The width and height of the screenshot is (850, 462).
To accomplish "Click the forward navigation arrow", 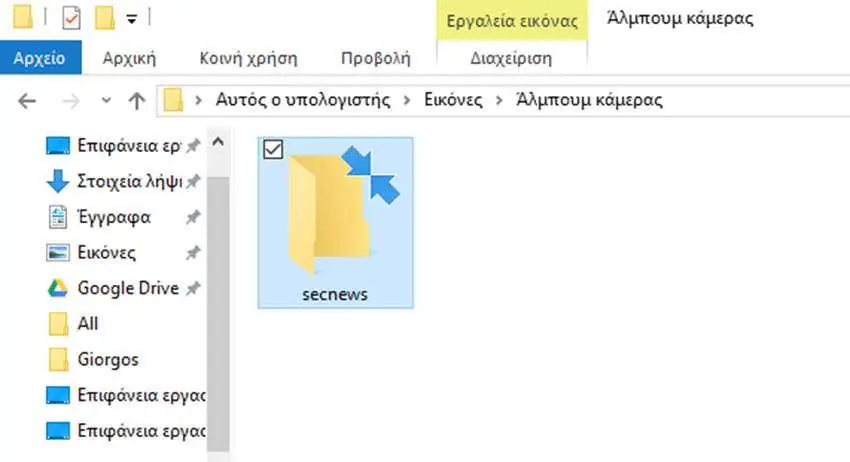I will pos(71,100).
